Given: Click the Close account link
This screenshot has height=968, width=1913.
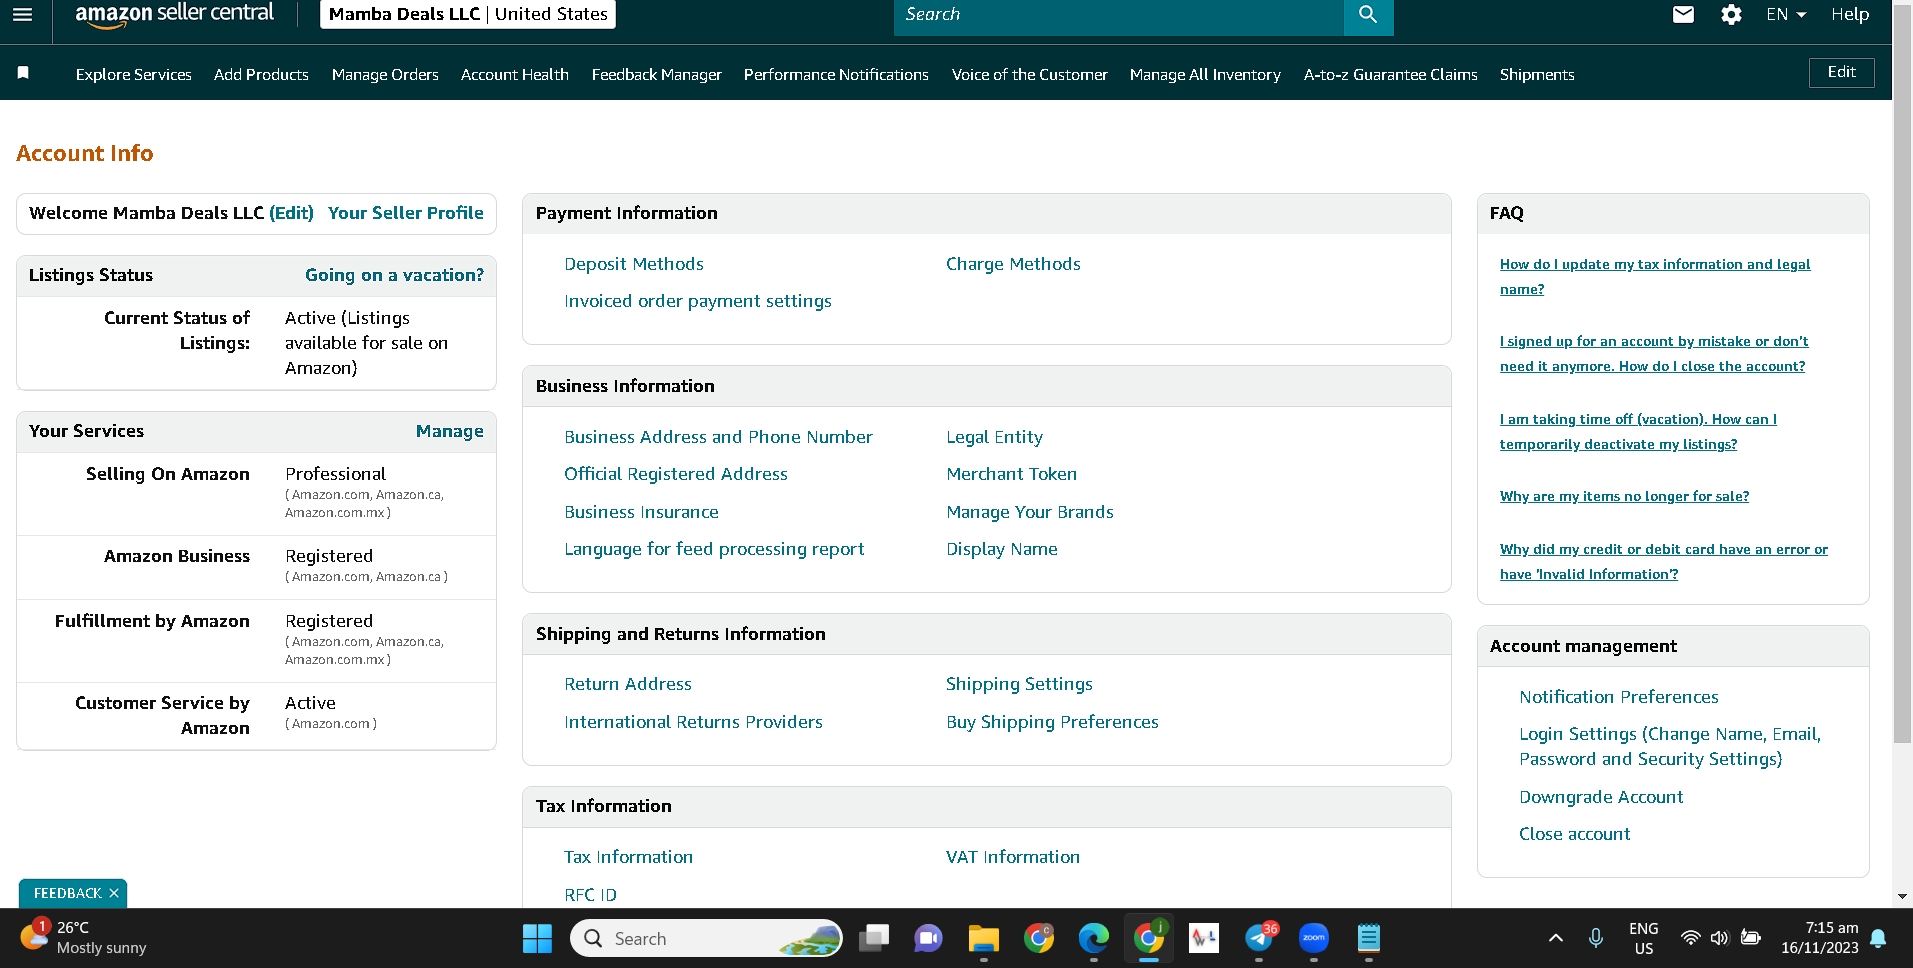Looking at the screenshot, I should [x=1575, y=834].
